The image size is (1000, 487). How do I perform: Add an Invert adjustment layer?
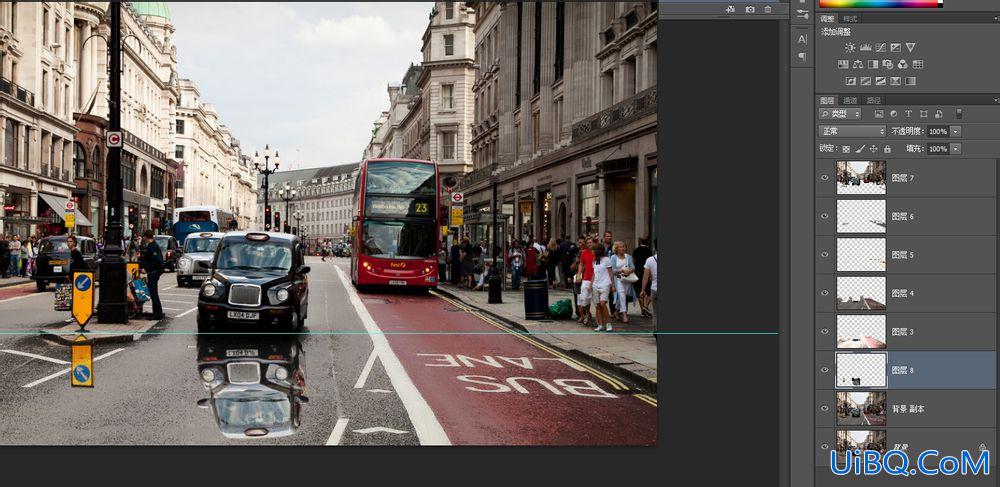pos(851,81)
